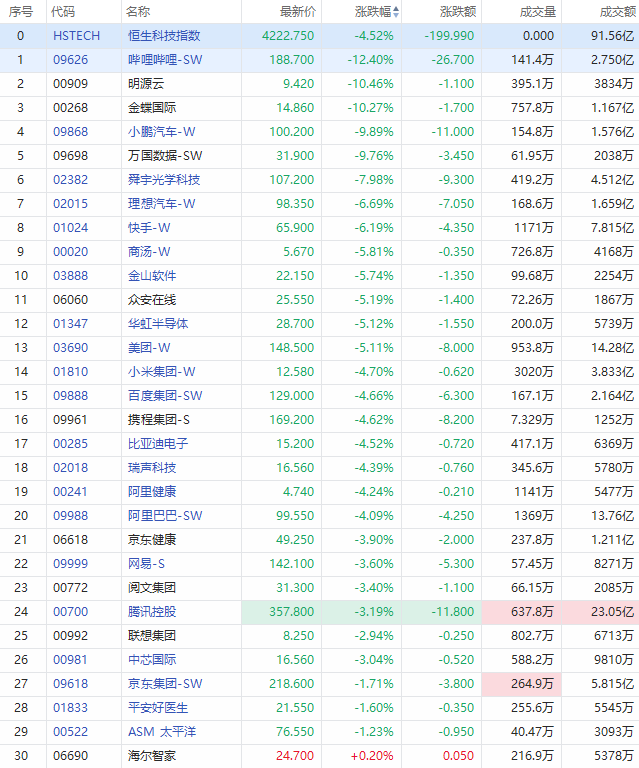Open 理想汽车-W stock
Screen dimensions: 639x768
162,204
